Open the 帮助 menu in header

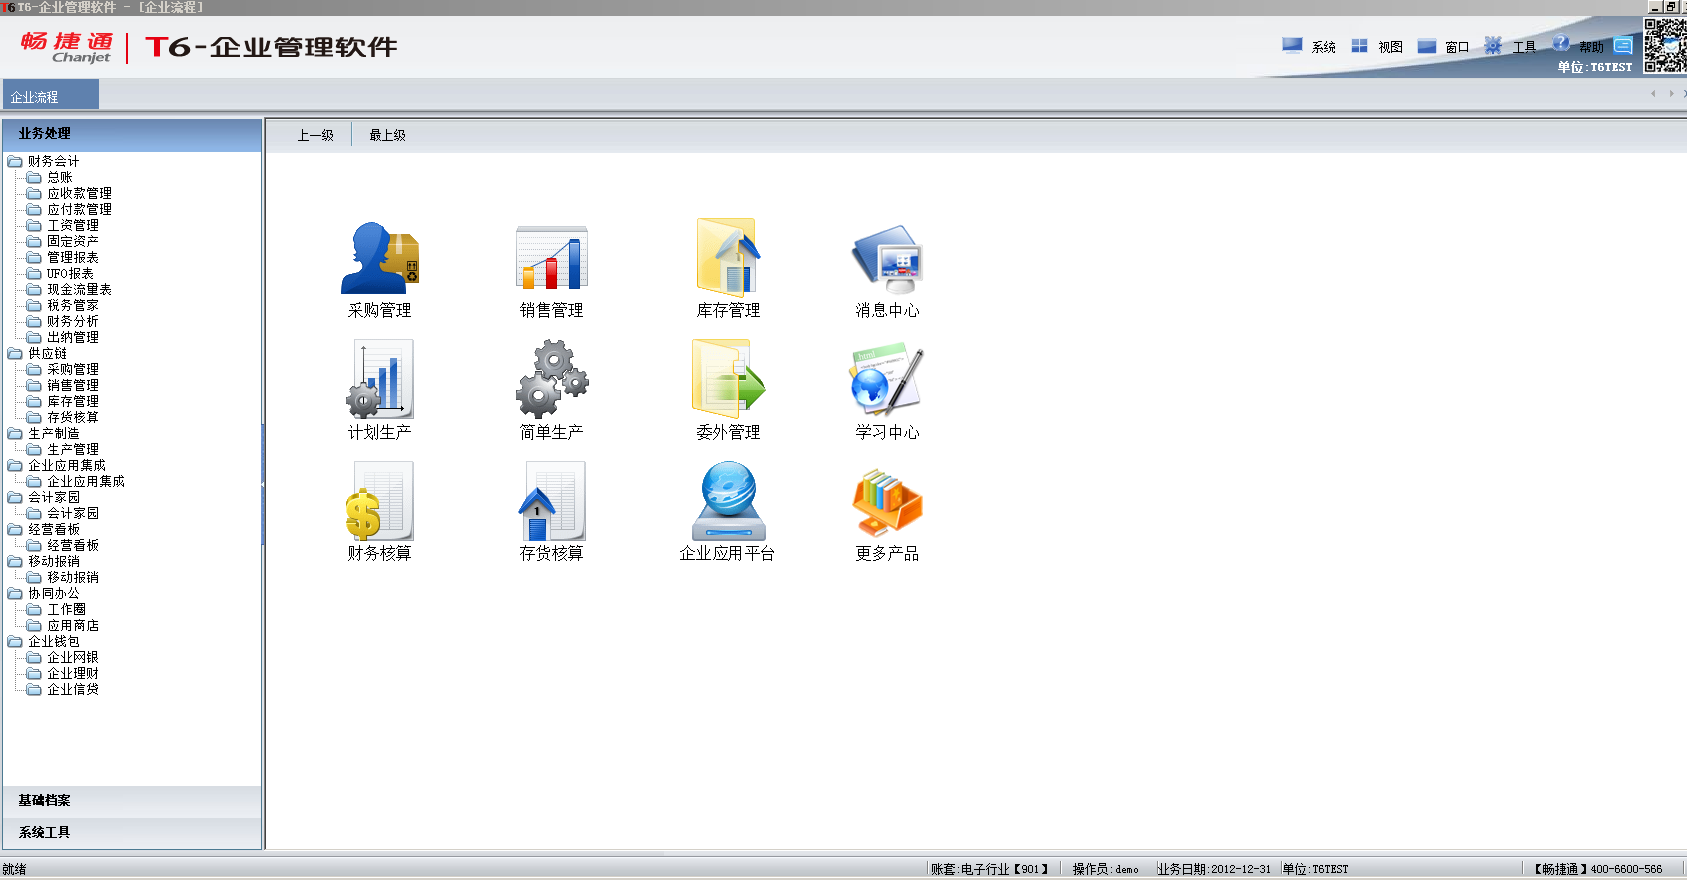click(x=1578, y=46)
